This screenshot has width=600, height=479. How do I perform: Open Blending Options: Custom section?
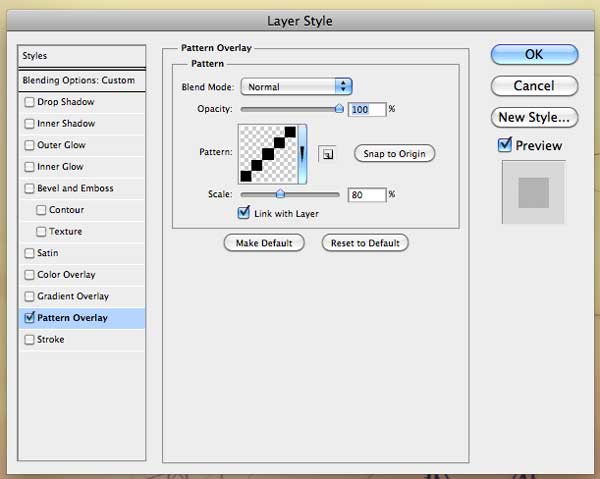tap(82, 80)
